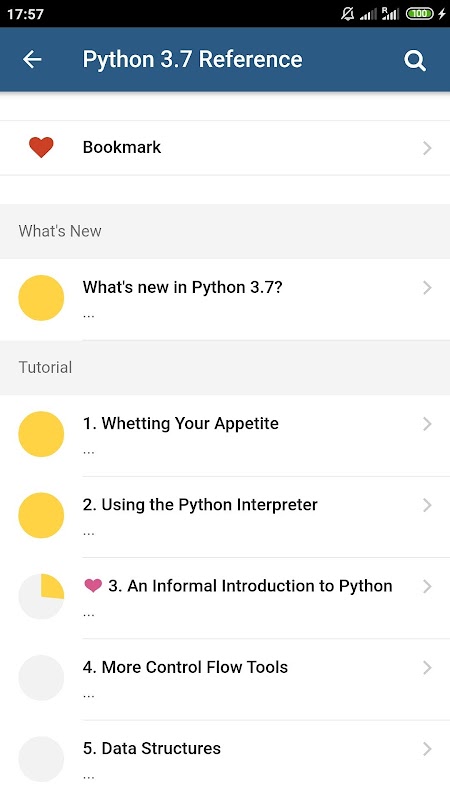Tap battery indicator in status bar
The image size is (450, 800).
419,14
